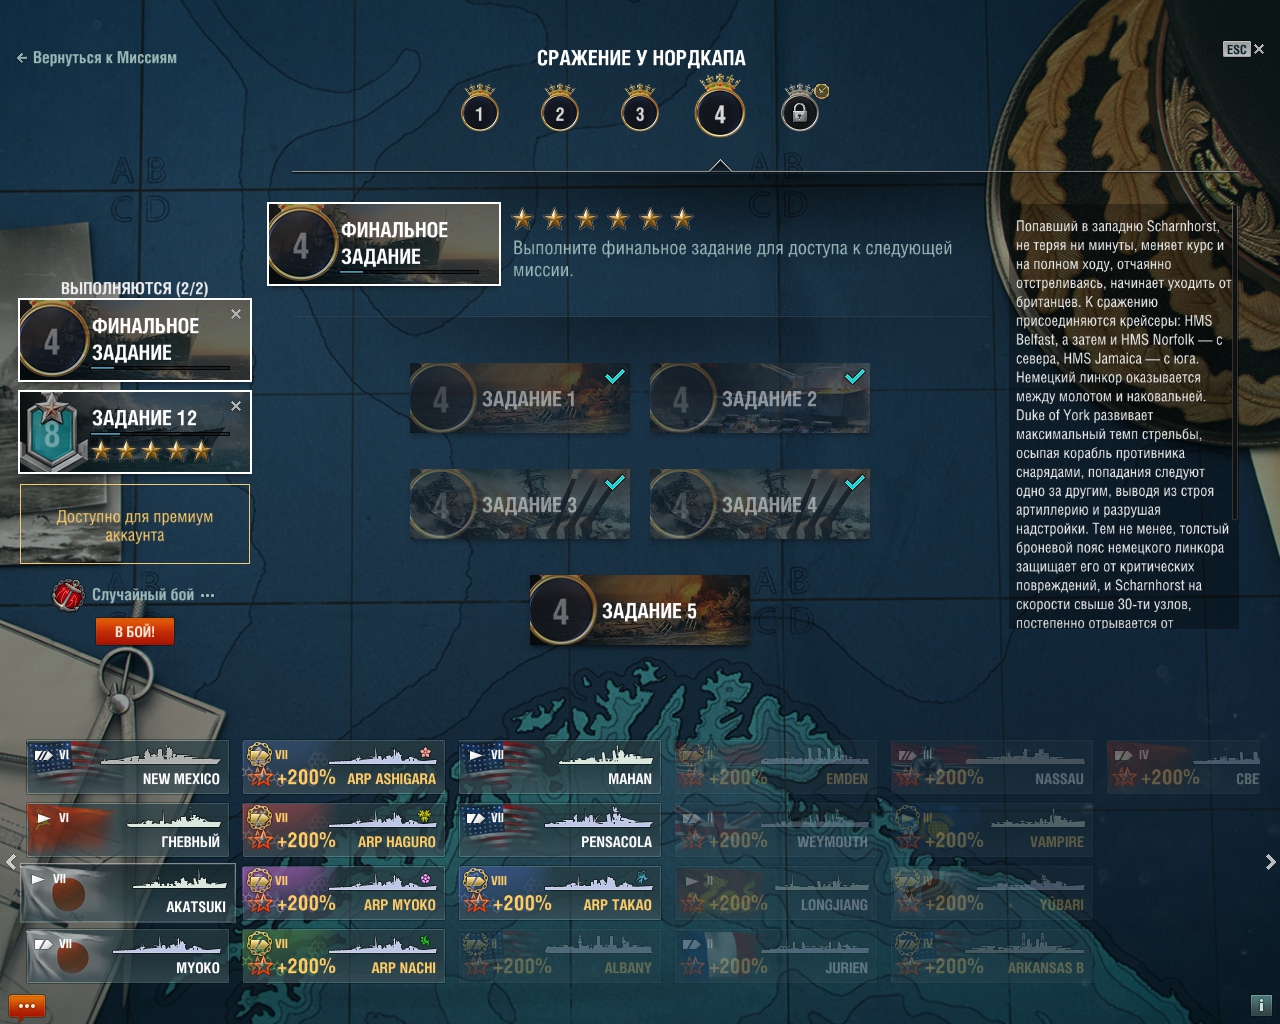This screenshot has width=1280, height=1024.
Task: Select the ARP Ashigara ship
Action: (x=343, y=767)
